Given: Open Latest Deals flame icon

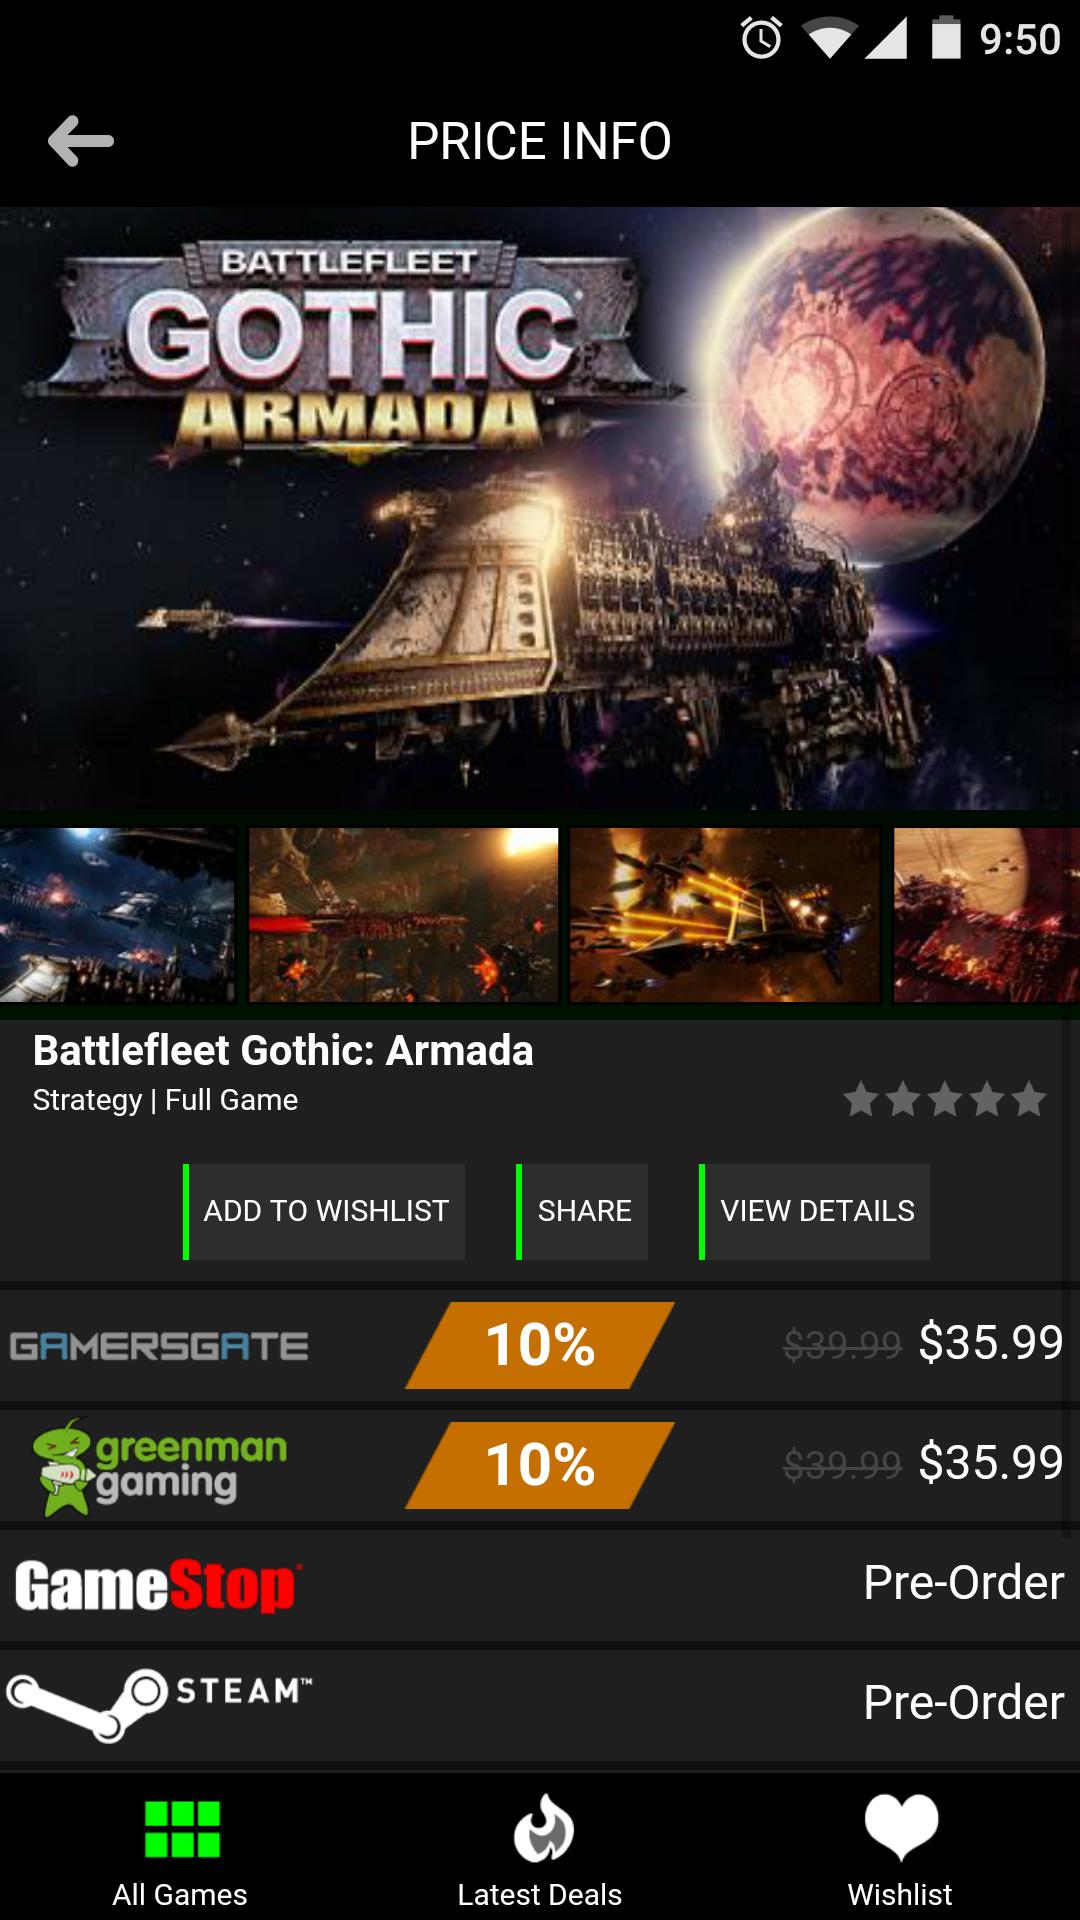Looking at the screenshot, I should pyautogui.click(x=542, y=1829).
